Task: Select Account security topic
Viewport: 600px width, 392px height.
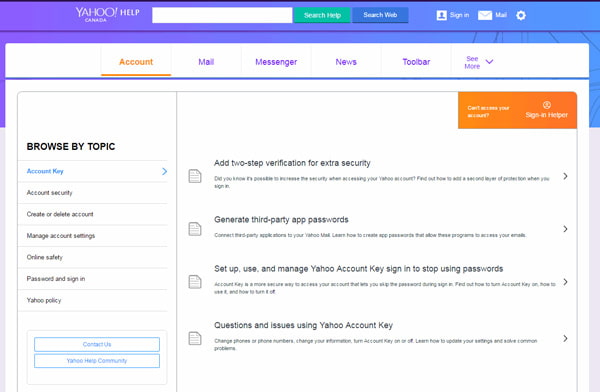Action: (x=93, y=193)
